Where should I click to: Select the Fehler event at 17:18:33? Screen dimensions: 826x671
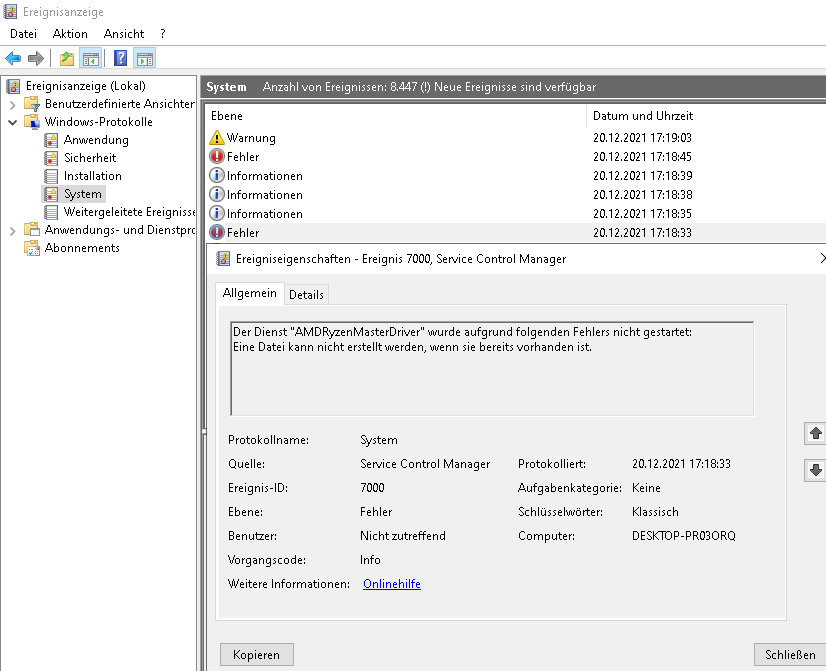click(516, 232)
